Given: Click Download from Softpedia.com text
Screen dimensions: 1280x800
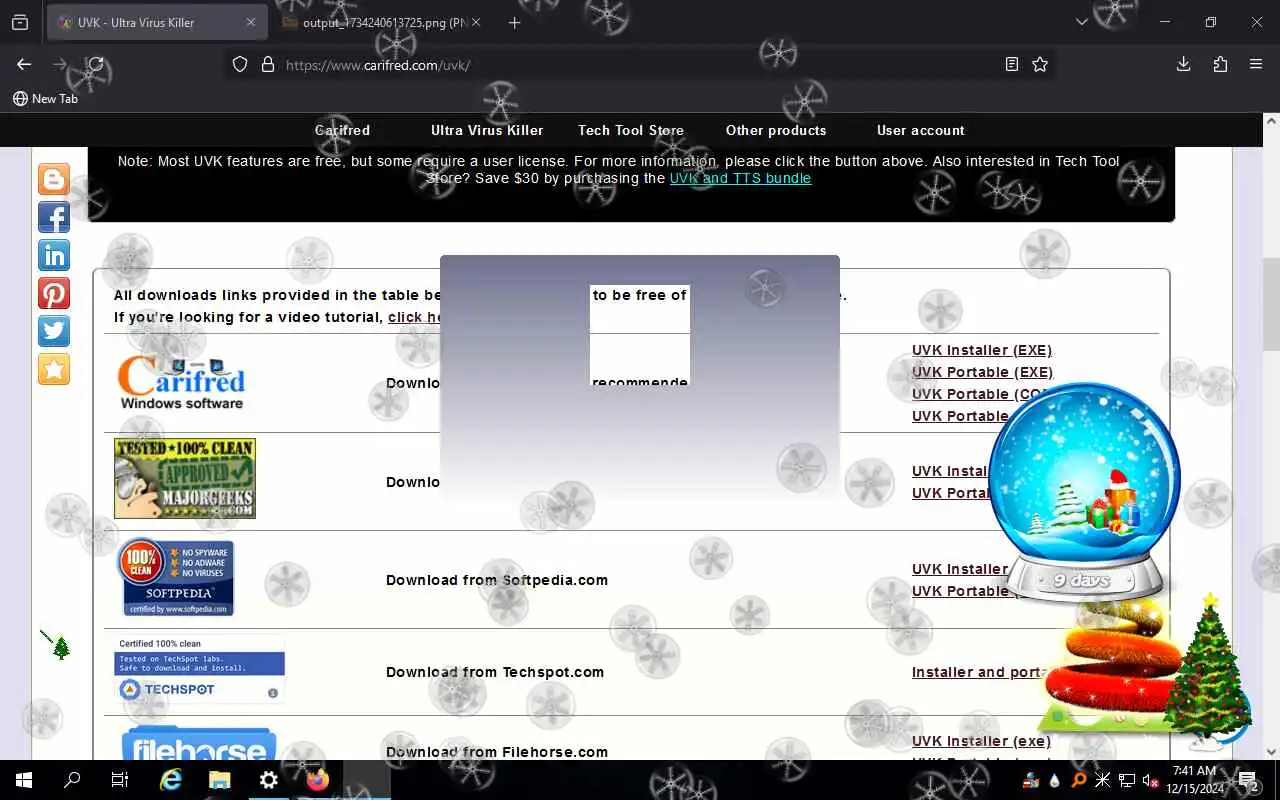Looking at the screenshot, I should (497, 580).
